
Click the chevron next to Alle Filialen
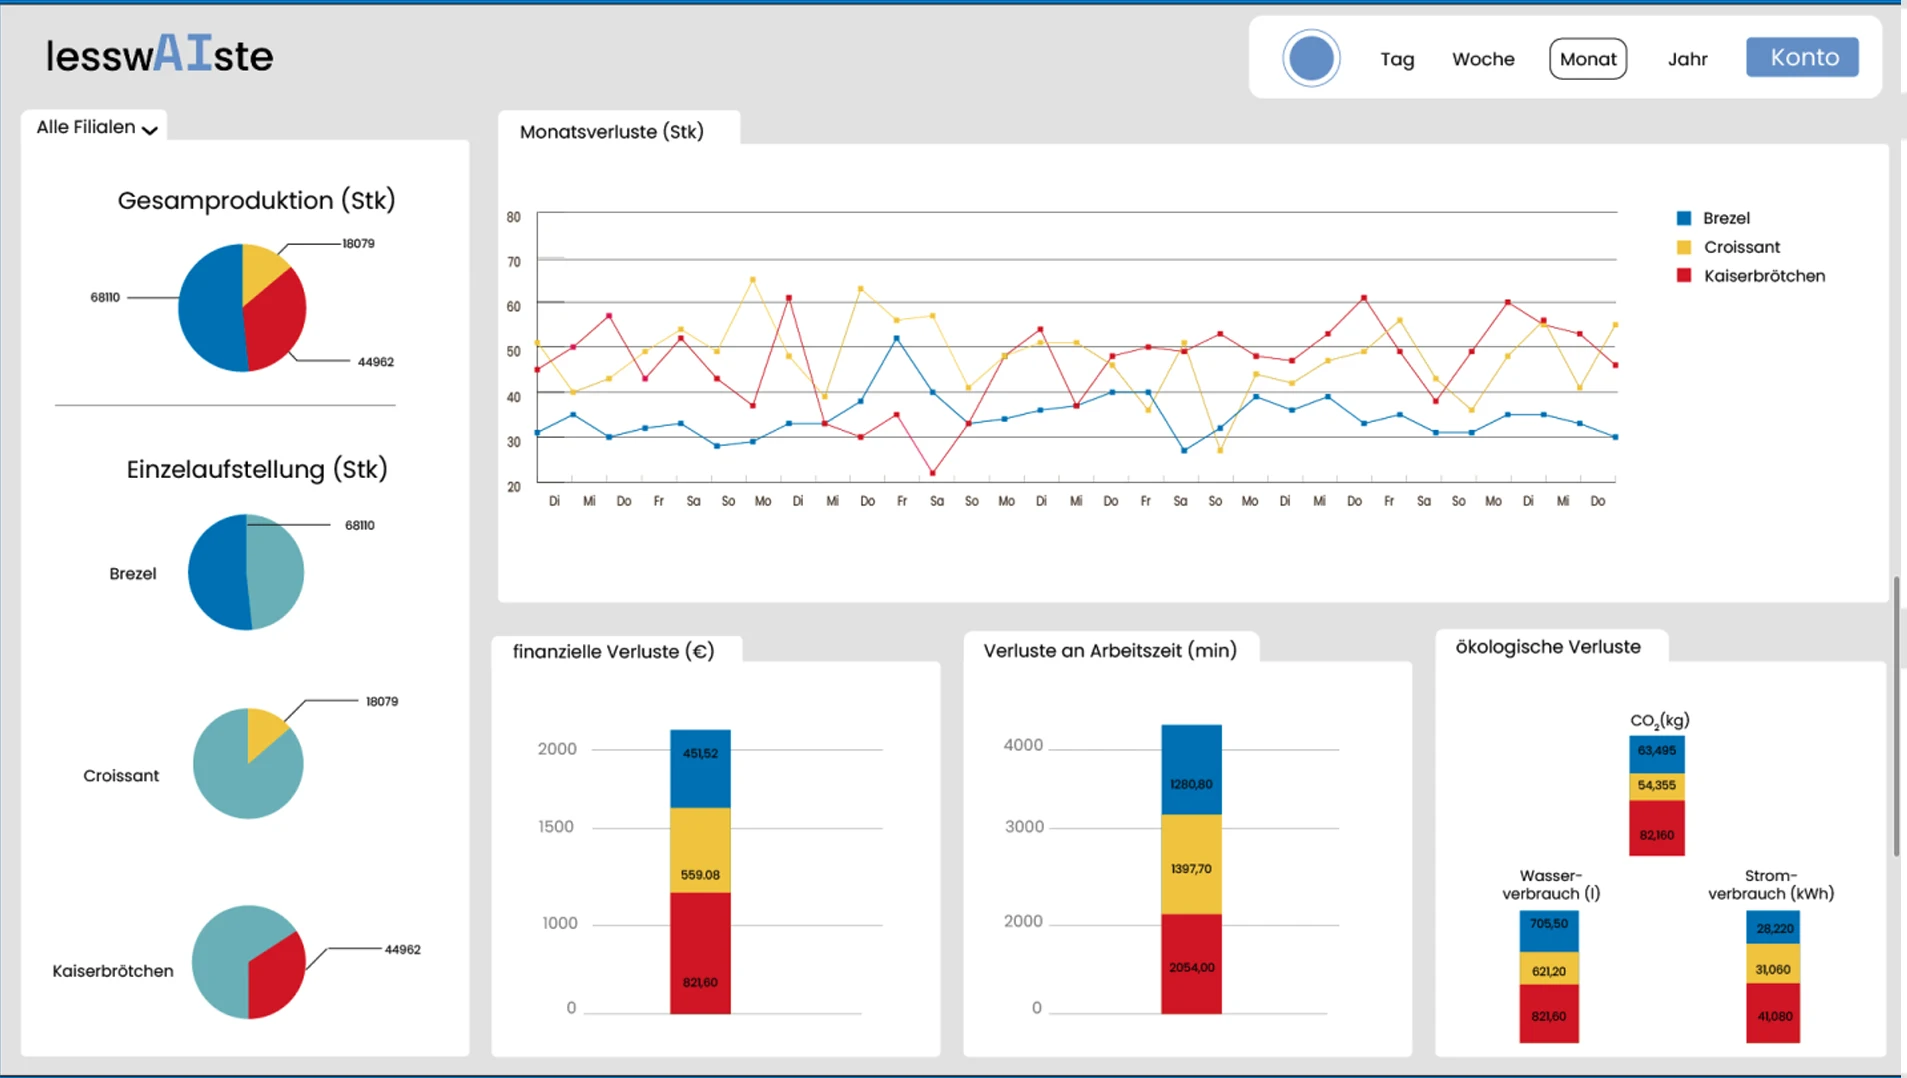(x=150, y=130)
